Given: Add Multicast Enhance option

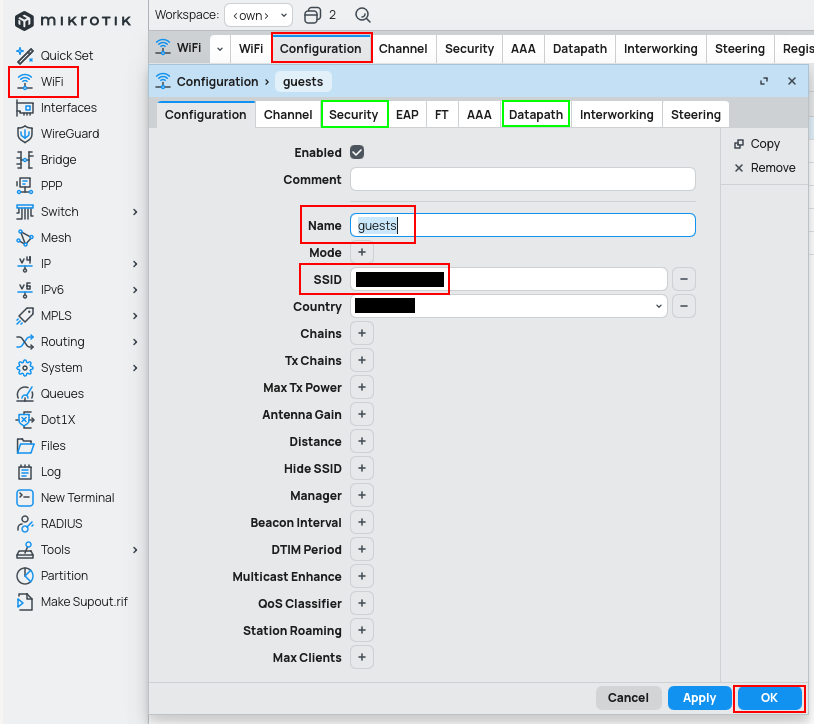Looking at the screenshot, I should (x=362, y=576).
